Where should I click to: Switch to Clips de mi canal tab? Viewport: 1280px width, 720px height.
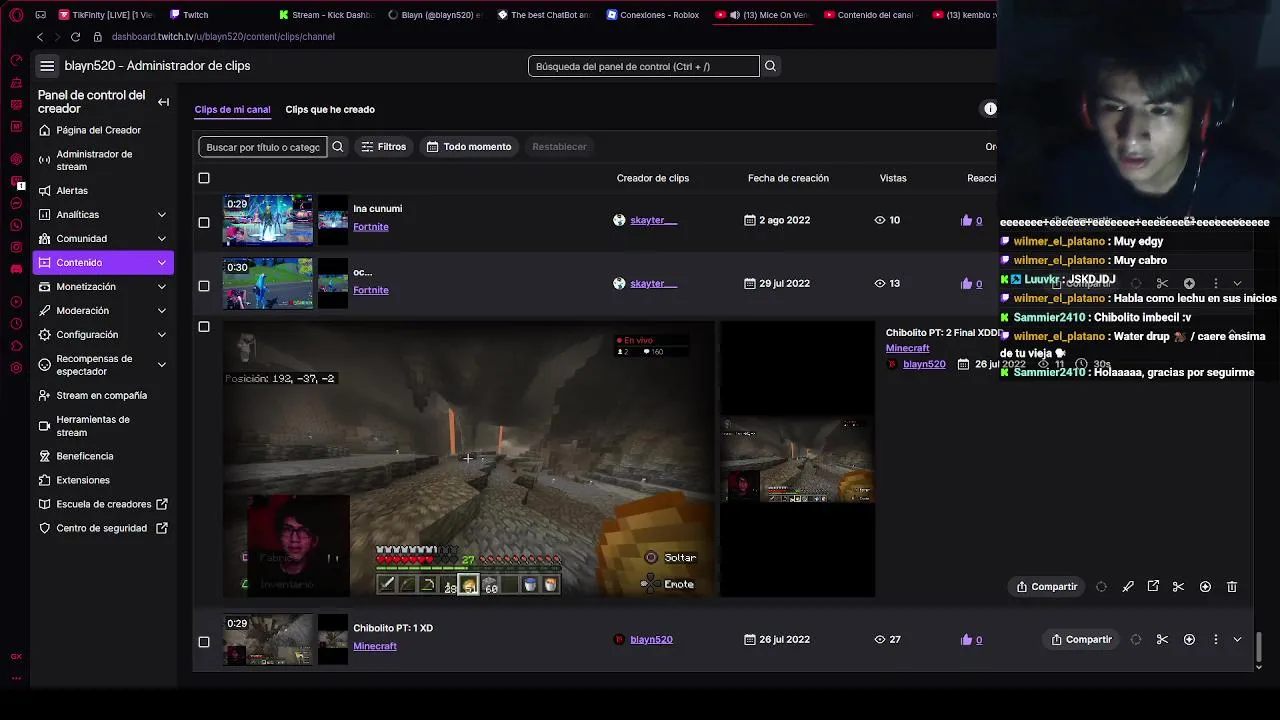pos(232,110)
